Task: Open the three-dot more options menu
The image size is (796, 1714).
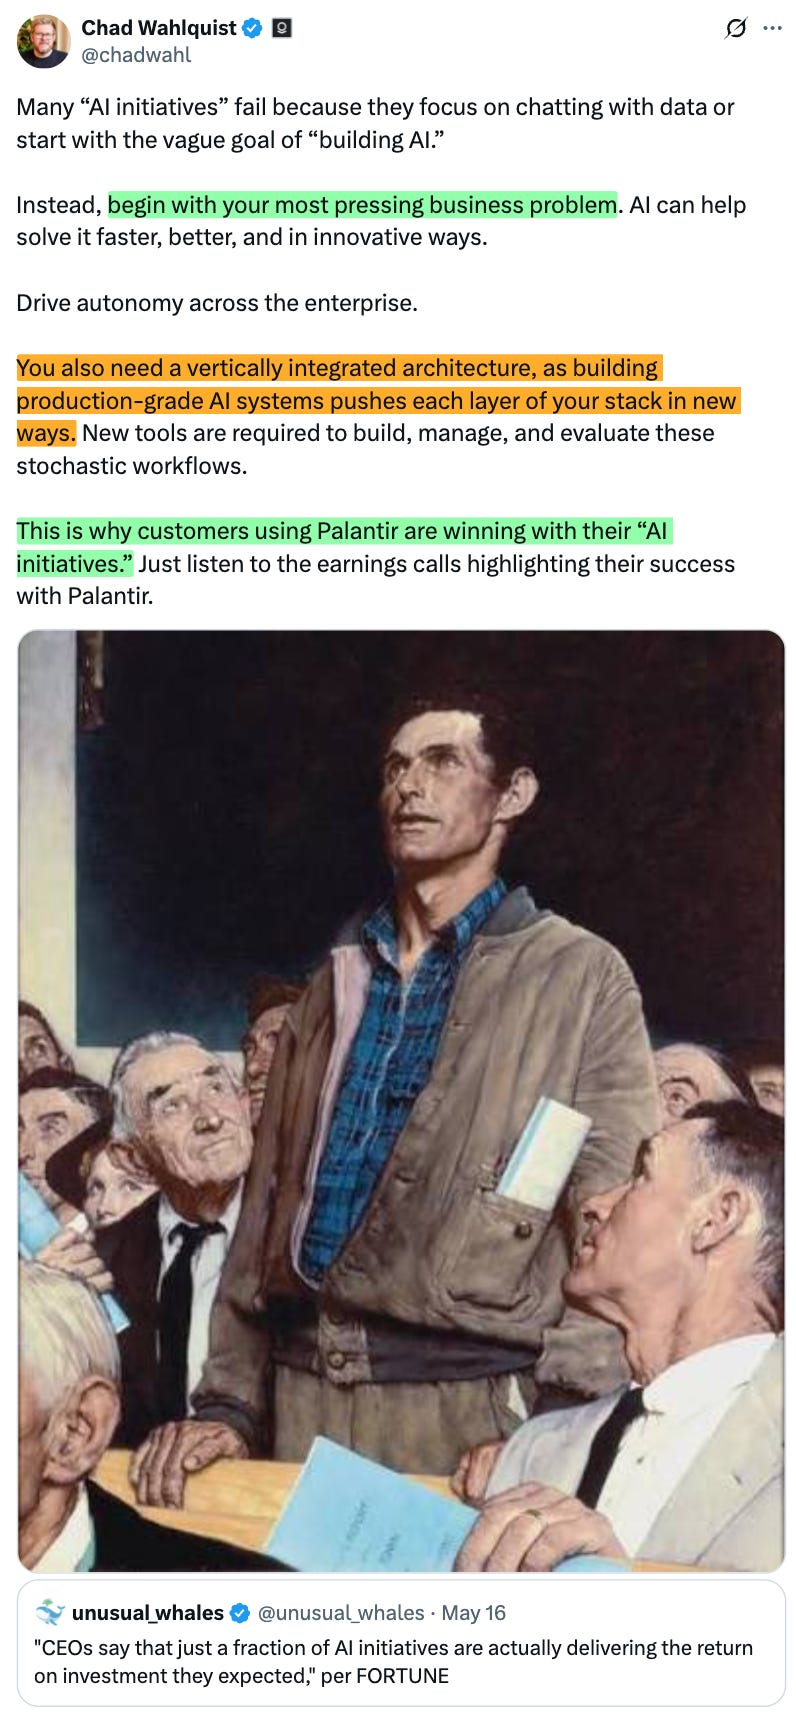Action: [772, 29]
